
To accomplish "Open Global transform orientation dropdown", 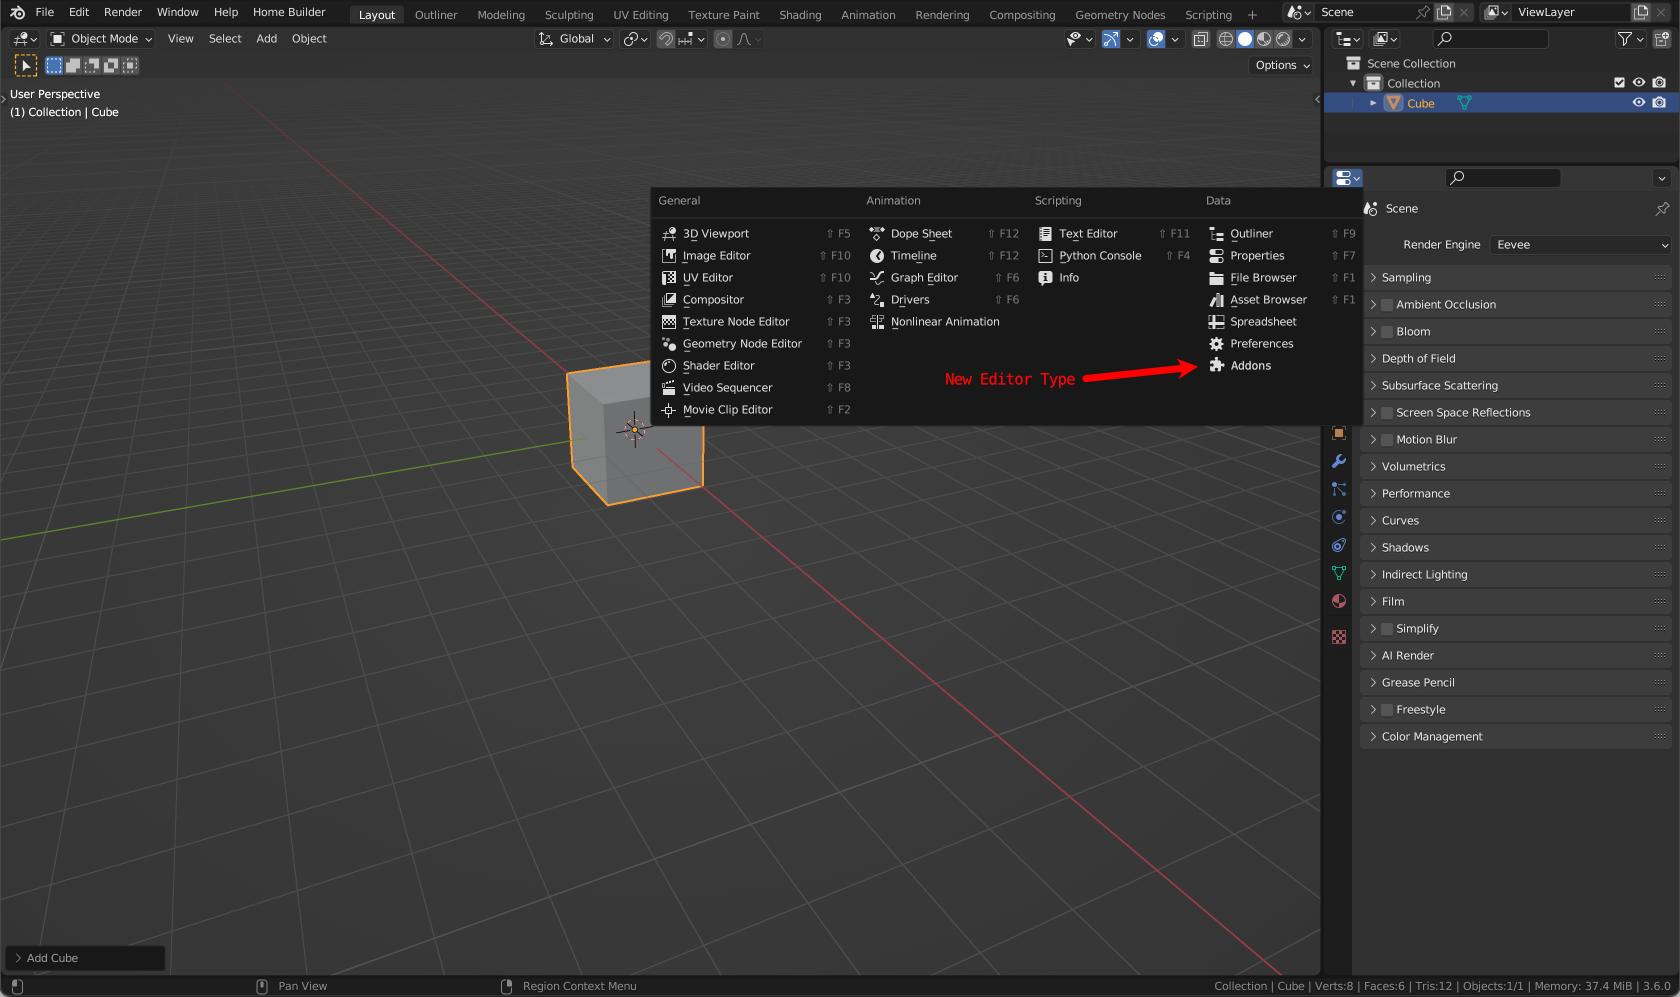I will point(575,39).
